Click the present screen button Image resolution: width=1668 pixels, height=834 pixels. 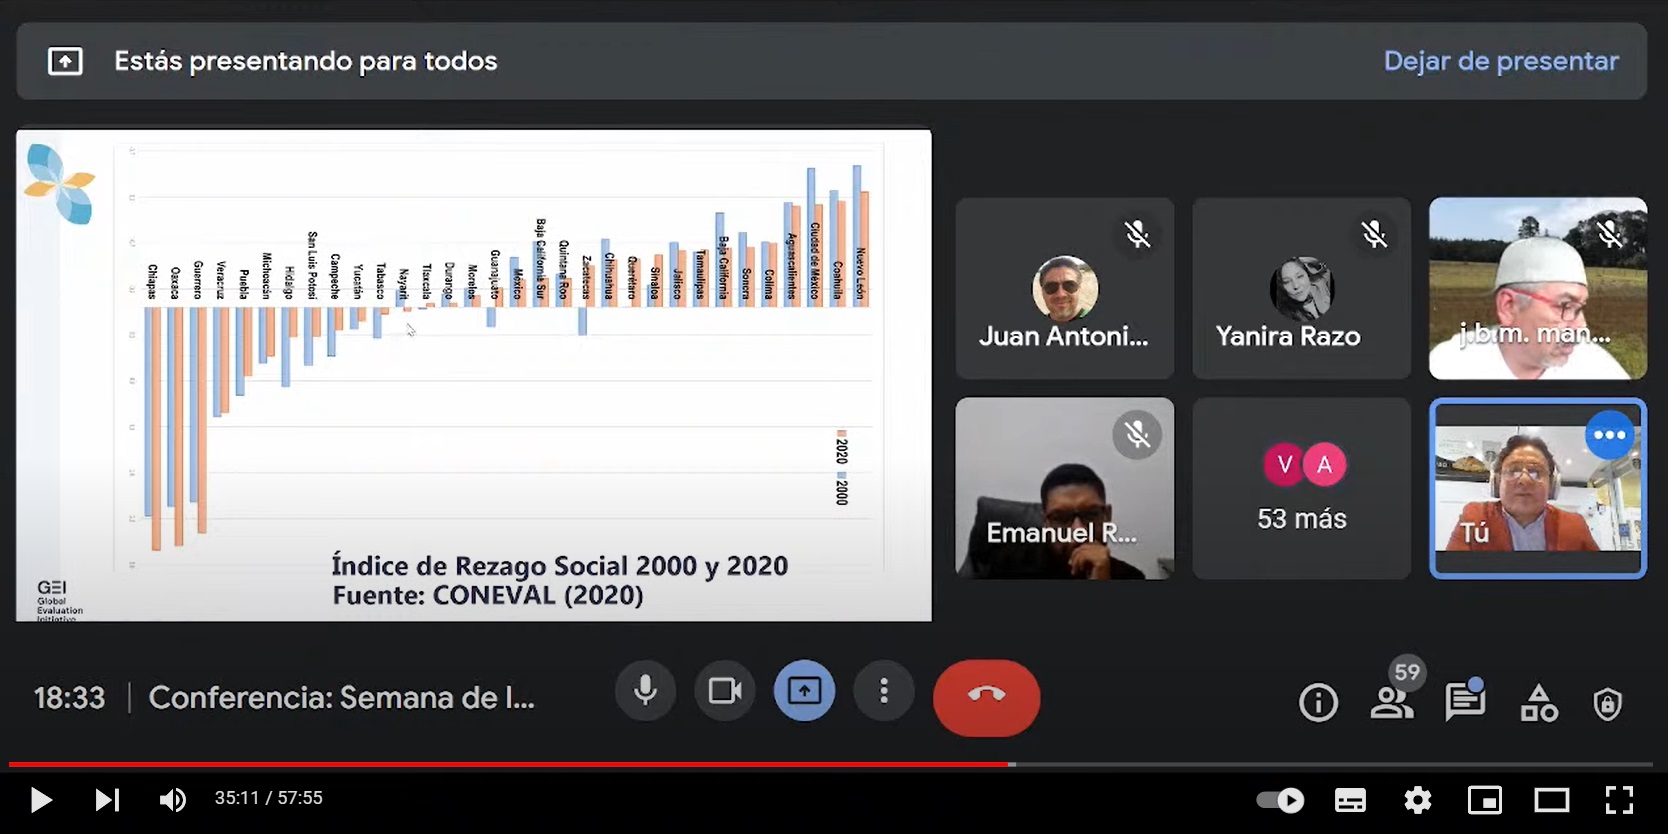pyautogui.click(x=804, y=691)
